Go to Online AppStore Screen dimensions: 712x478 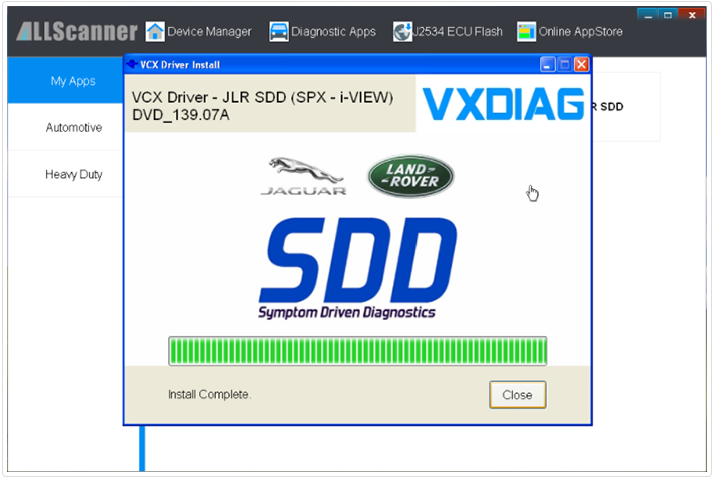pyautogui.click(x=580, y=32)
